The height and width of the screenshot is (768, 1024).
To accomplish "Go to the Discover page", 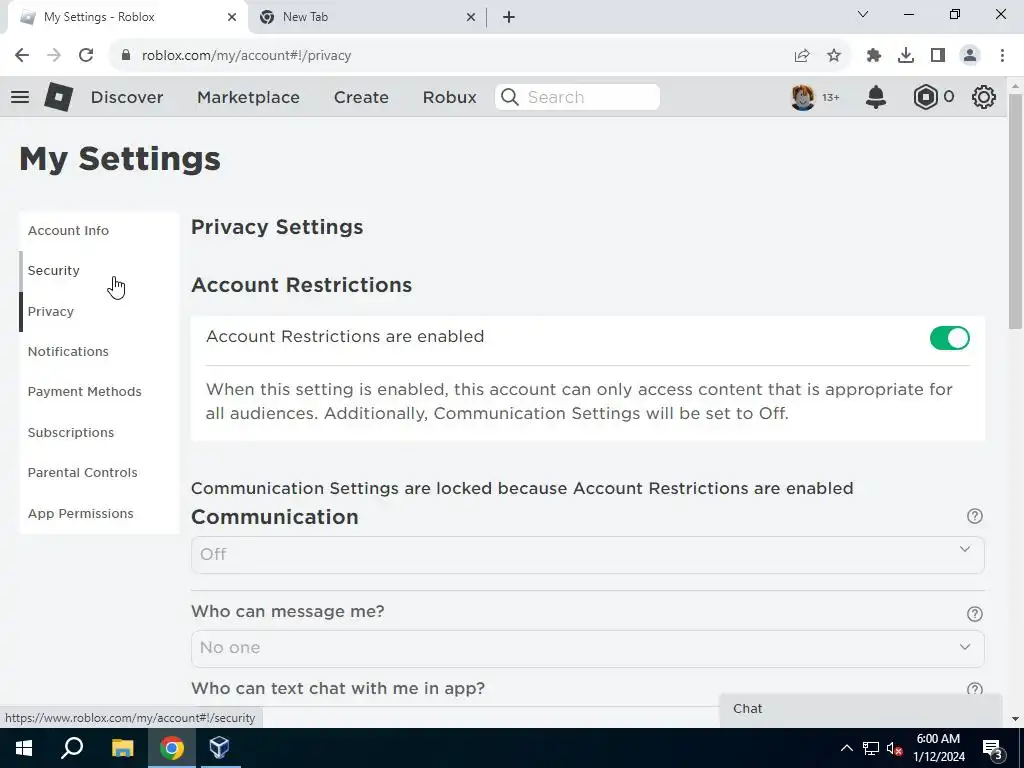I will 127,97.
